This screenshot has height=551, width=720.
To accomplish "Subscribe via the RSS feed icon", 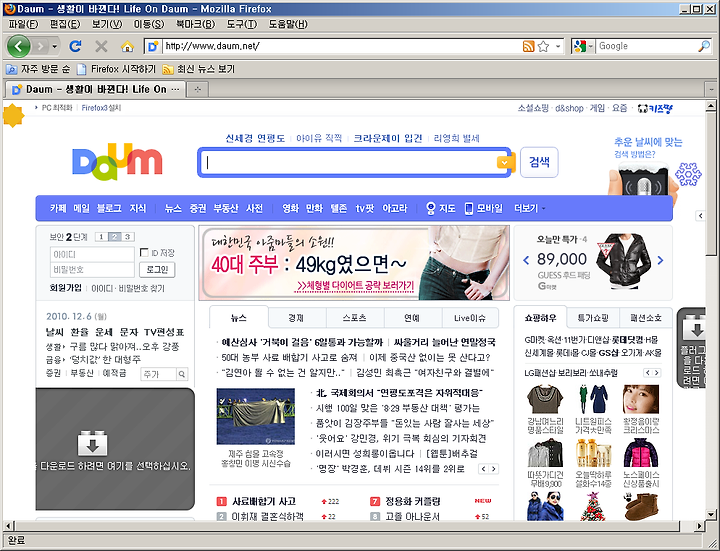I will tap(529, 46).
